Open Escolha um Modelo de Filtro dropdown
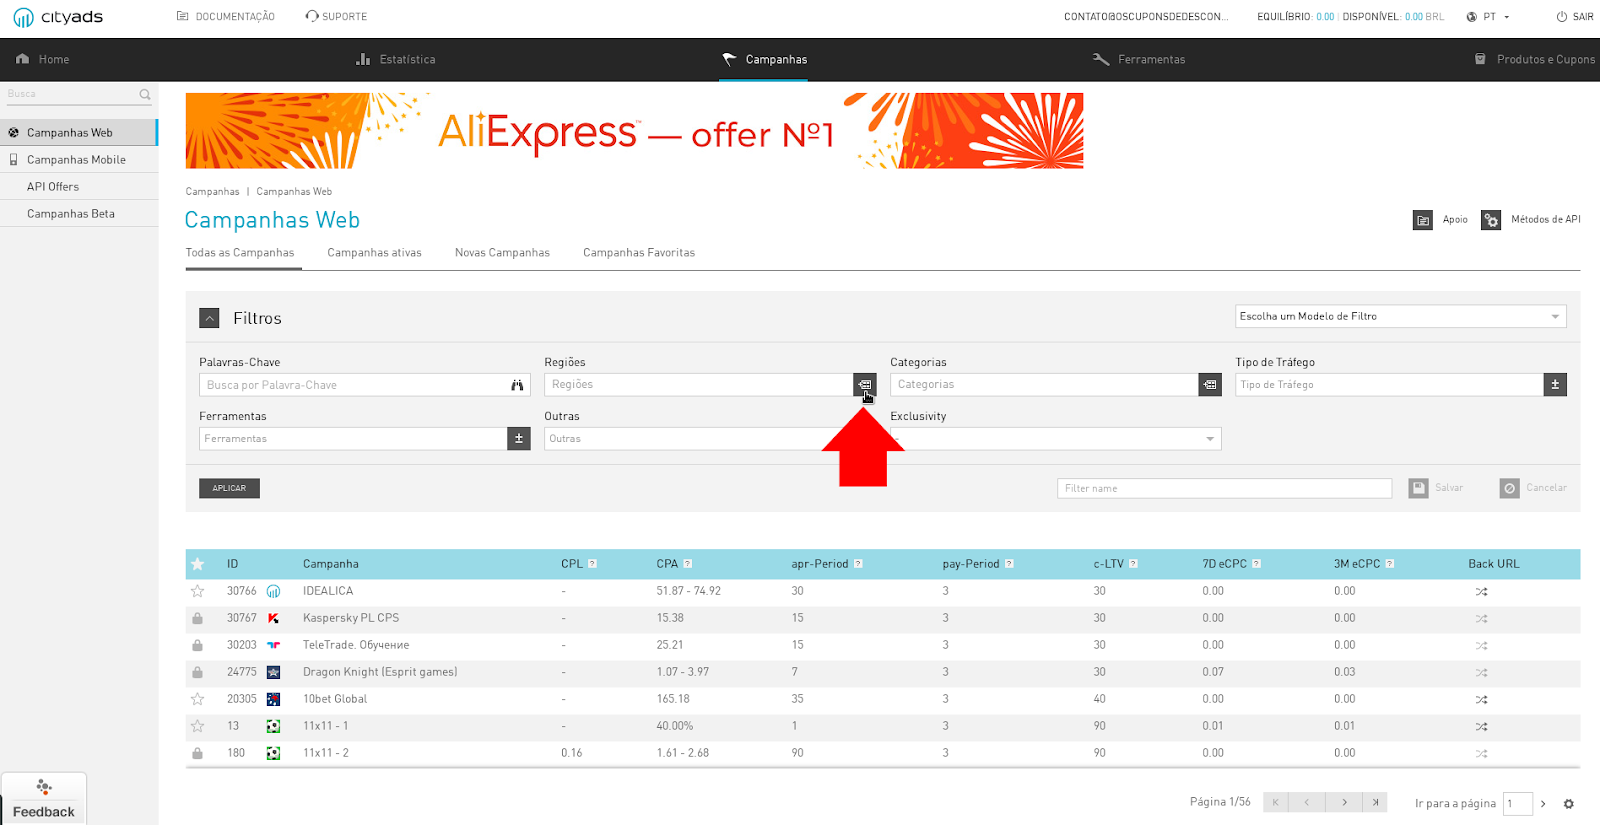This screenshot has height=825, width=1600. (x=1400, y=316)
